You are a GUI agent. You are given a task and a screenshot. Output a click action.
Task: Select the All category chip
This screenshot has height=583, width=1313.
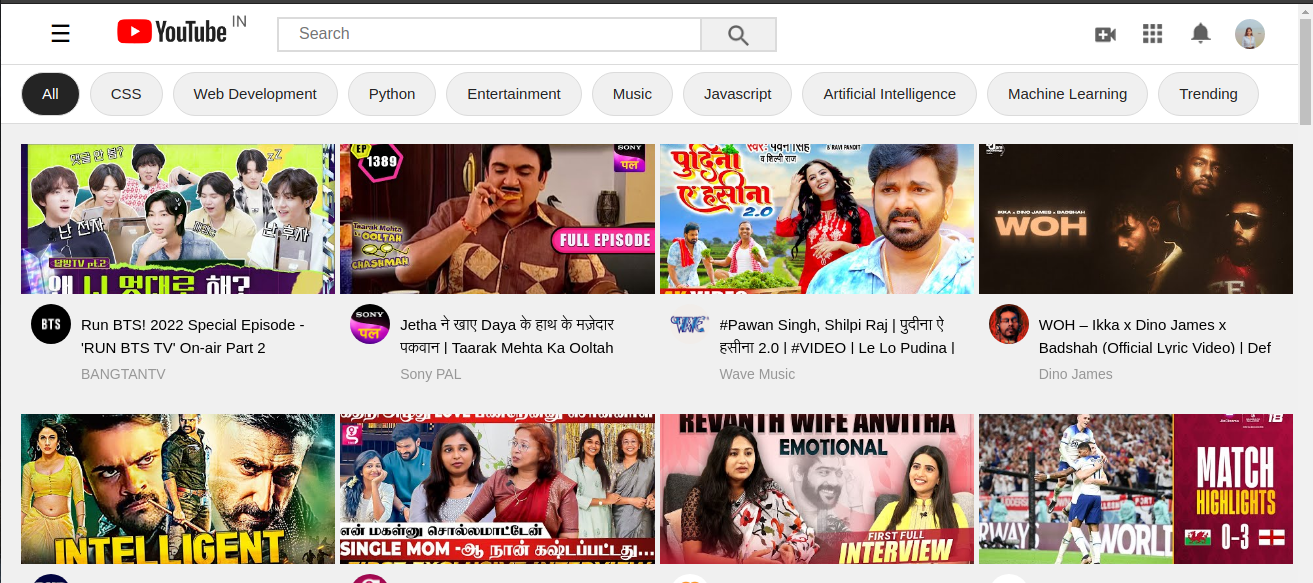(50, 93)
